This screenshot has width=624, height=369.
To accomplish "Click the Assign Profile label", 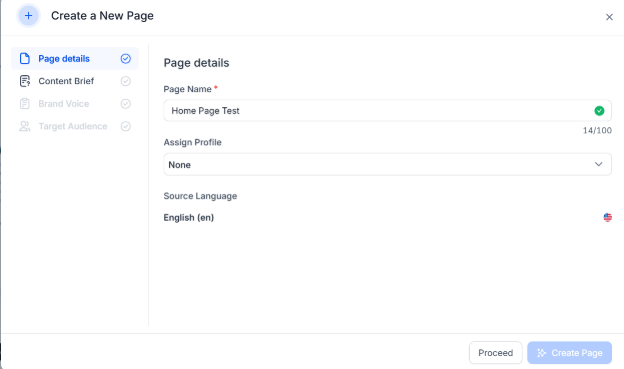I will 192,143.
